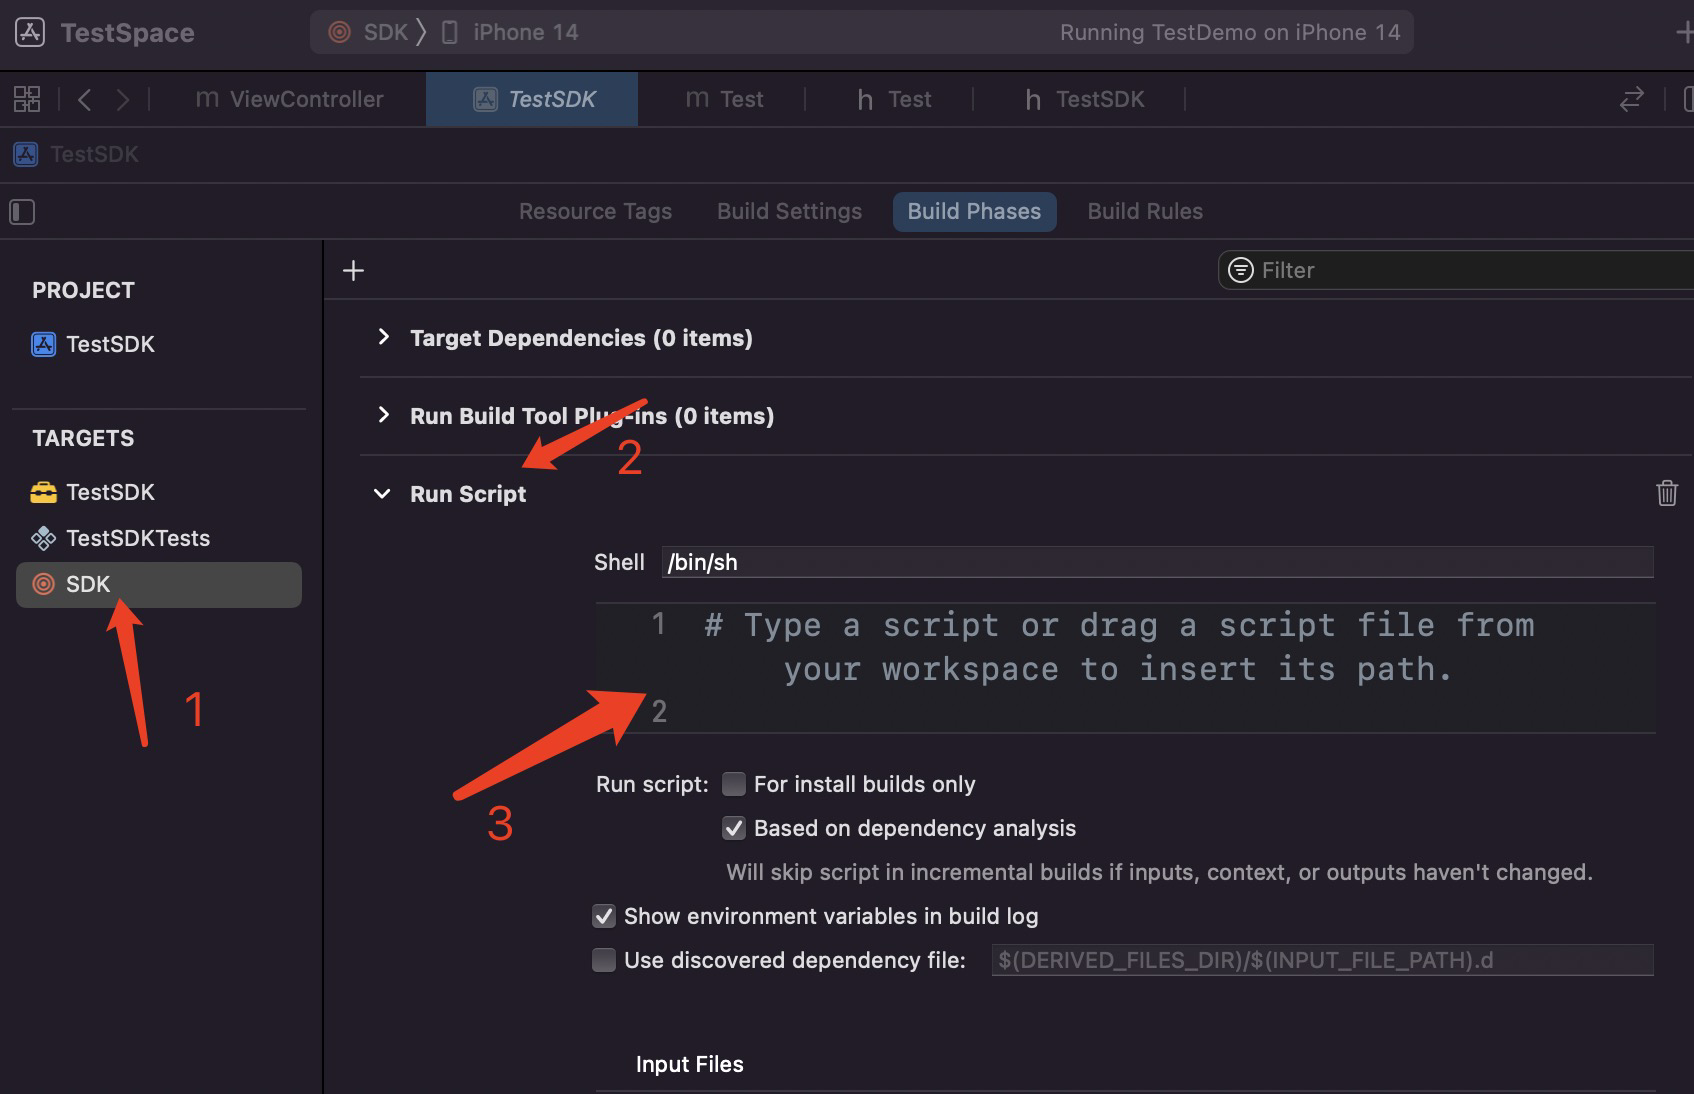Open the Resource Tags tab
Image resolution: width=1694 pixels, height=1094 pixels.
(x=595, y=211)
